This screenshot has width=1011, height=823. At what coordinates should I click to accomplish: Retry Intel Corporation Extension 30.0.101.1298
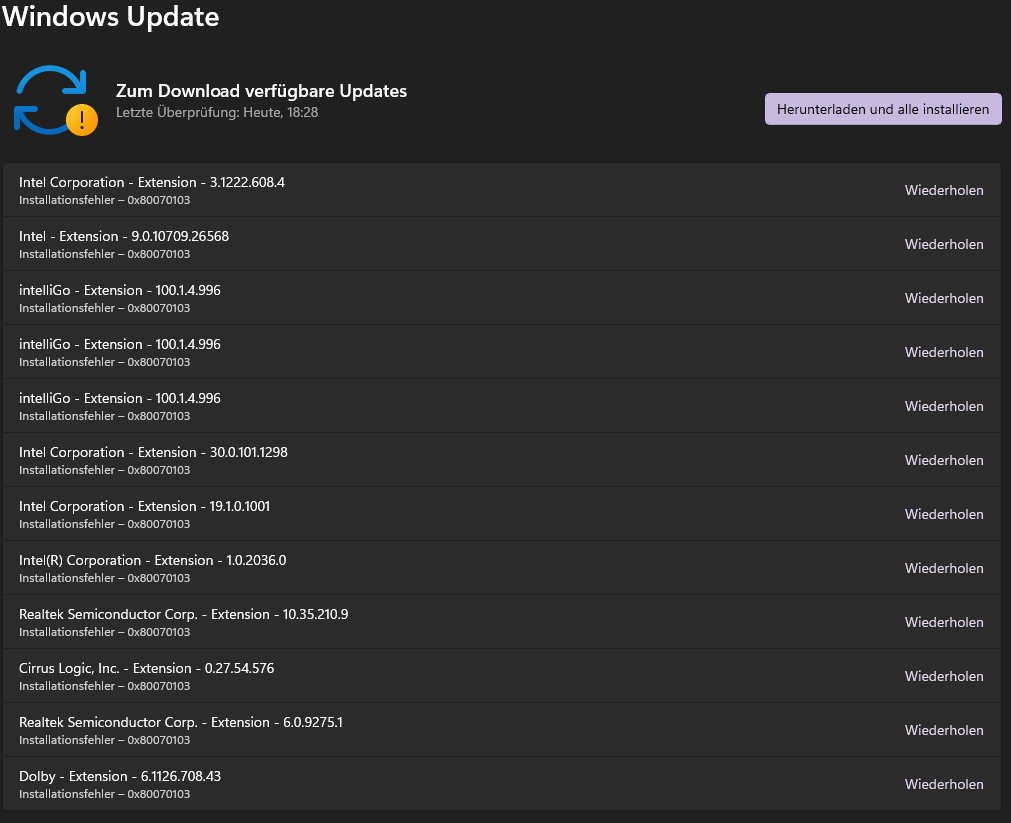tap(944, 461)
